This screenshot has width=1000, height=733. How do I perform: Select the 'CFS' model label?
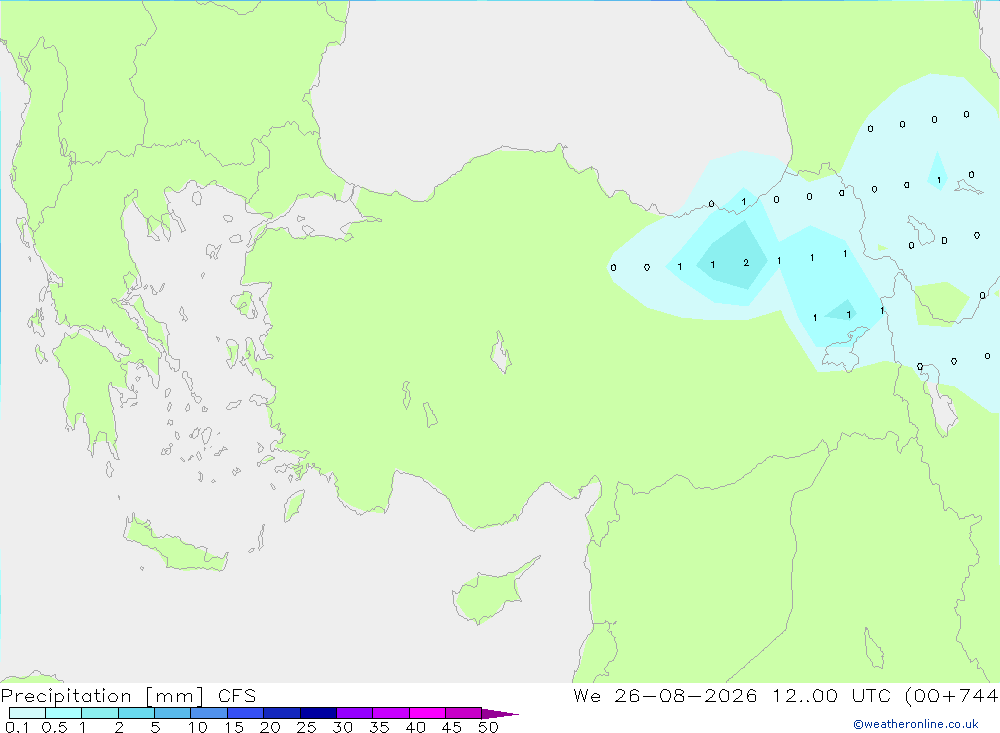click(237, 695)
